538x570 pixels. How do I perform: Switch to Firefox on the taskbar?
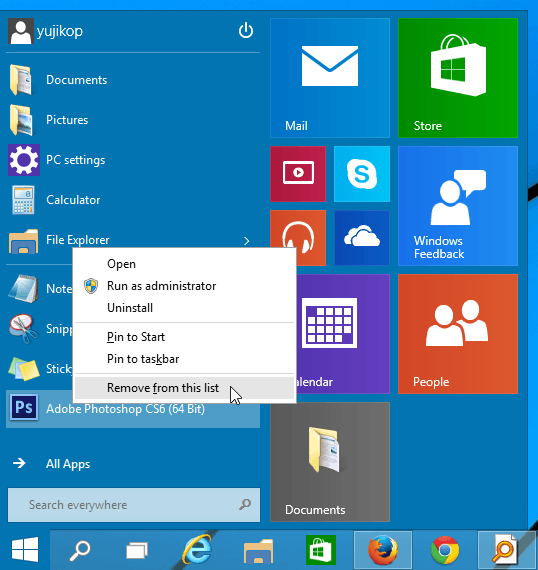tap(382, 550)
